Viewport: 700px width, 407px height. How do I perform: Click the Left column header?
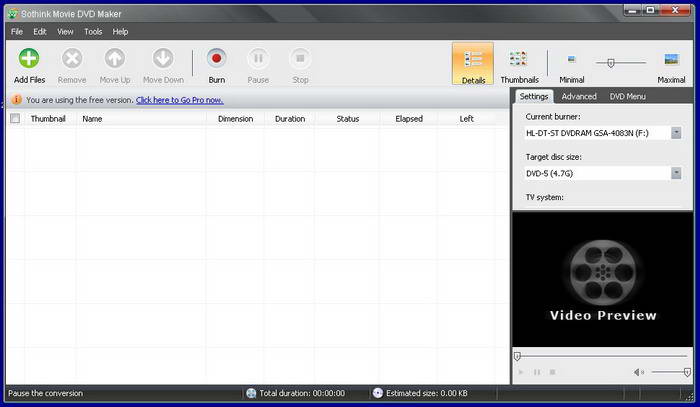[467, 119]
